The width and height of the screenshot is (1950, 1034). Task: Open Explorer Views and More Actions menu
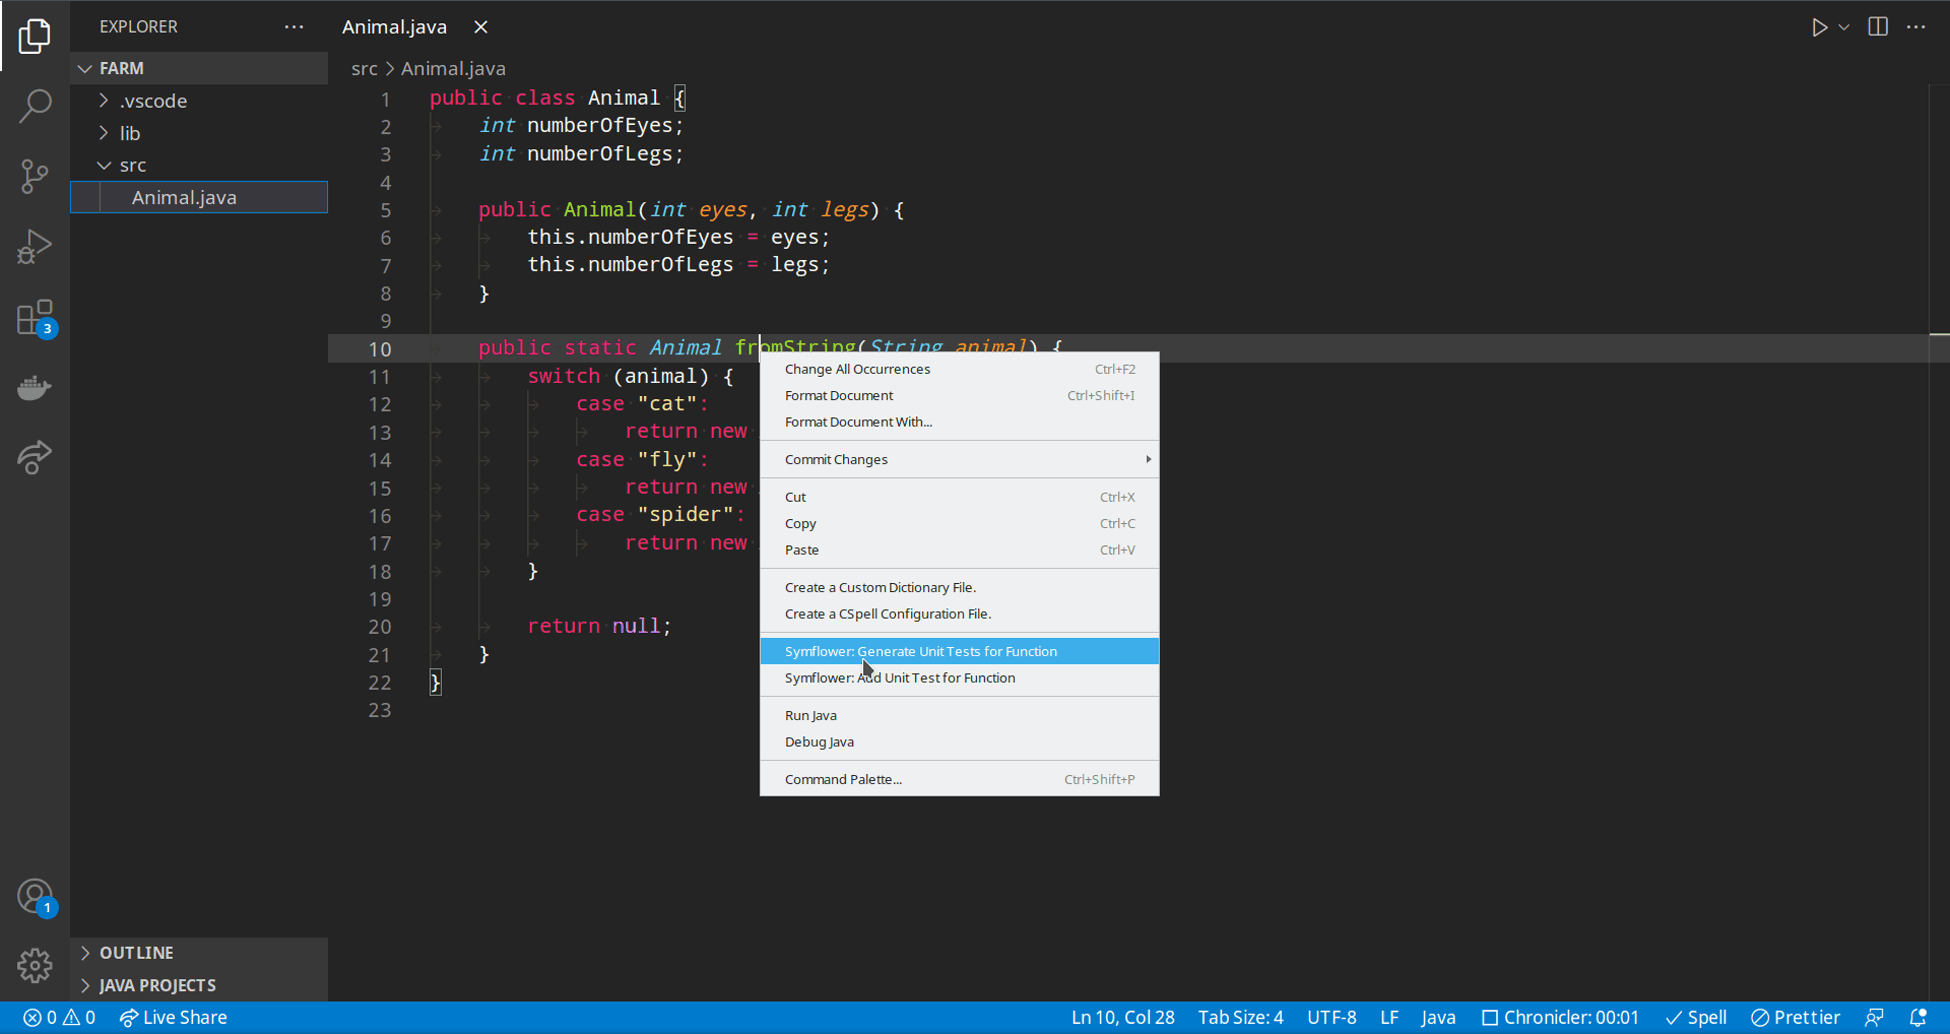(x=294, y=27)
